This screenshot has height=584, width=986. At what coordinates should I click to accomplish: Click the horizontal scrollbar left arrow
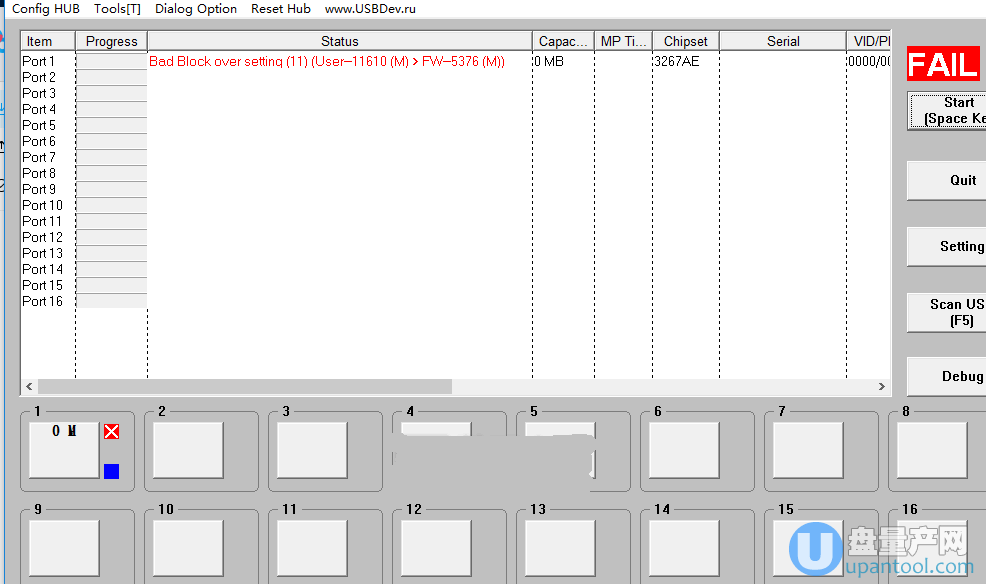coord(29,386)
